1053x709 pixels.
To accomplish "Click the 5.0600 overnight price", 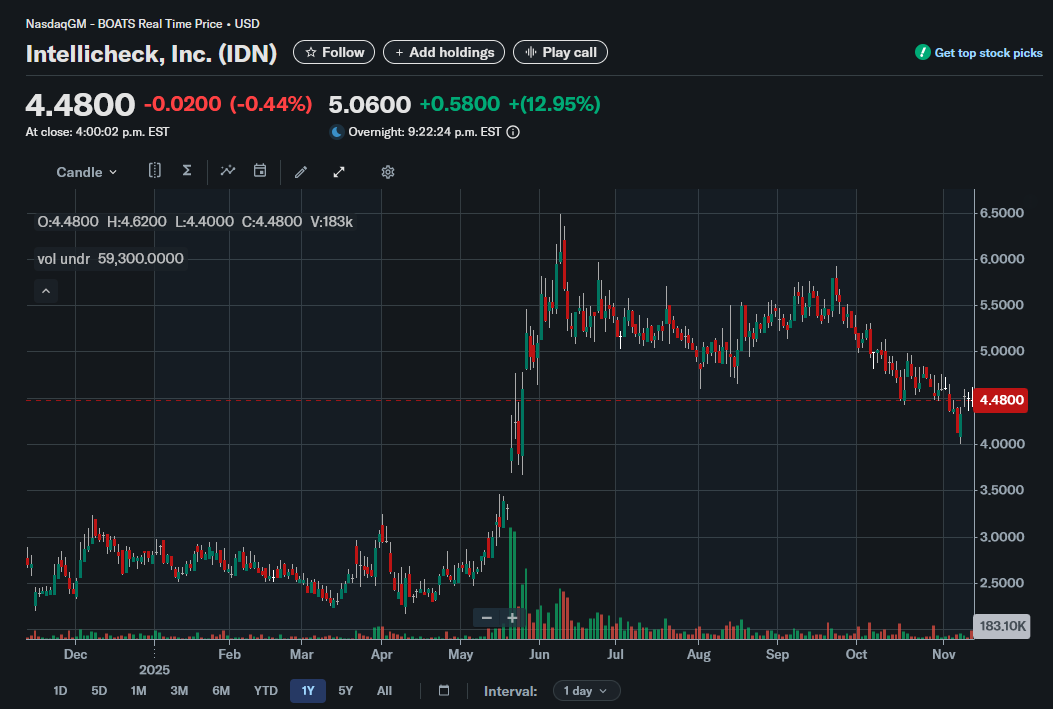I will pyautogui.click(x=369, y=105).
